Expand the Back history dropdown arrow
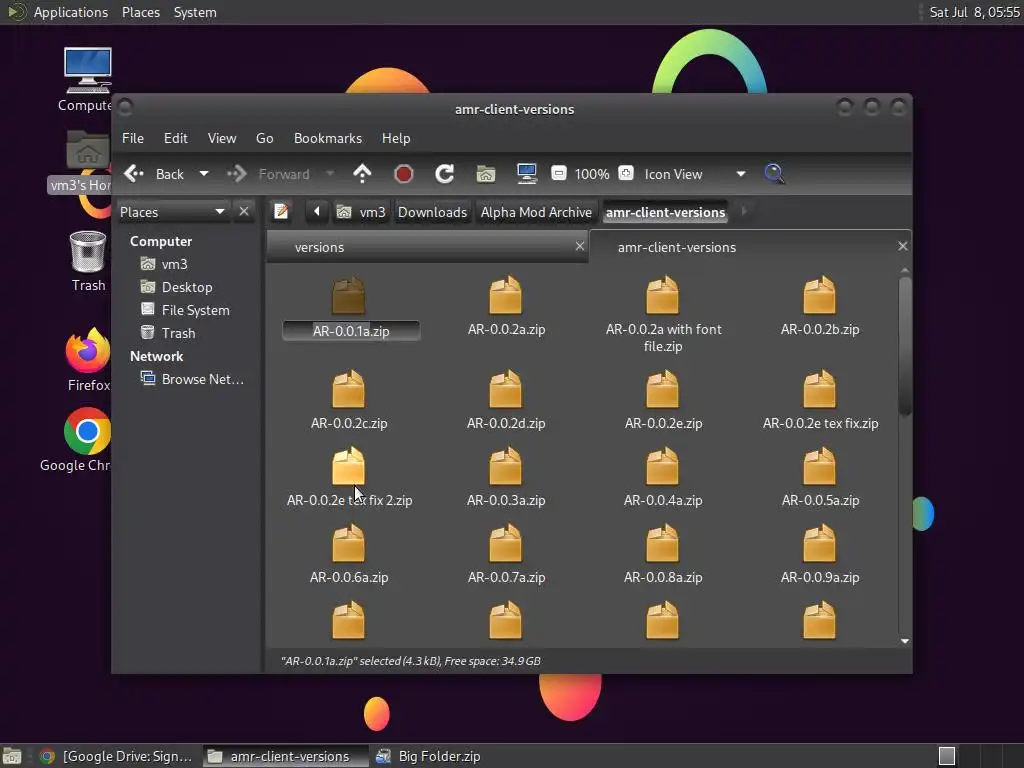Viewport: 1024px width, 768px height. pos(204,174)
